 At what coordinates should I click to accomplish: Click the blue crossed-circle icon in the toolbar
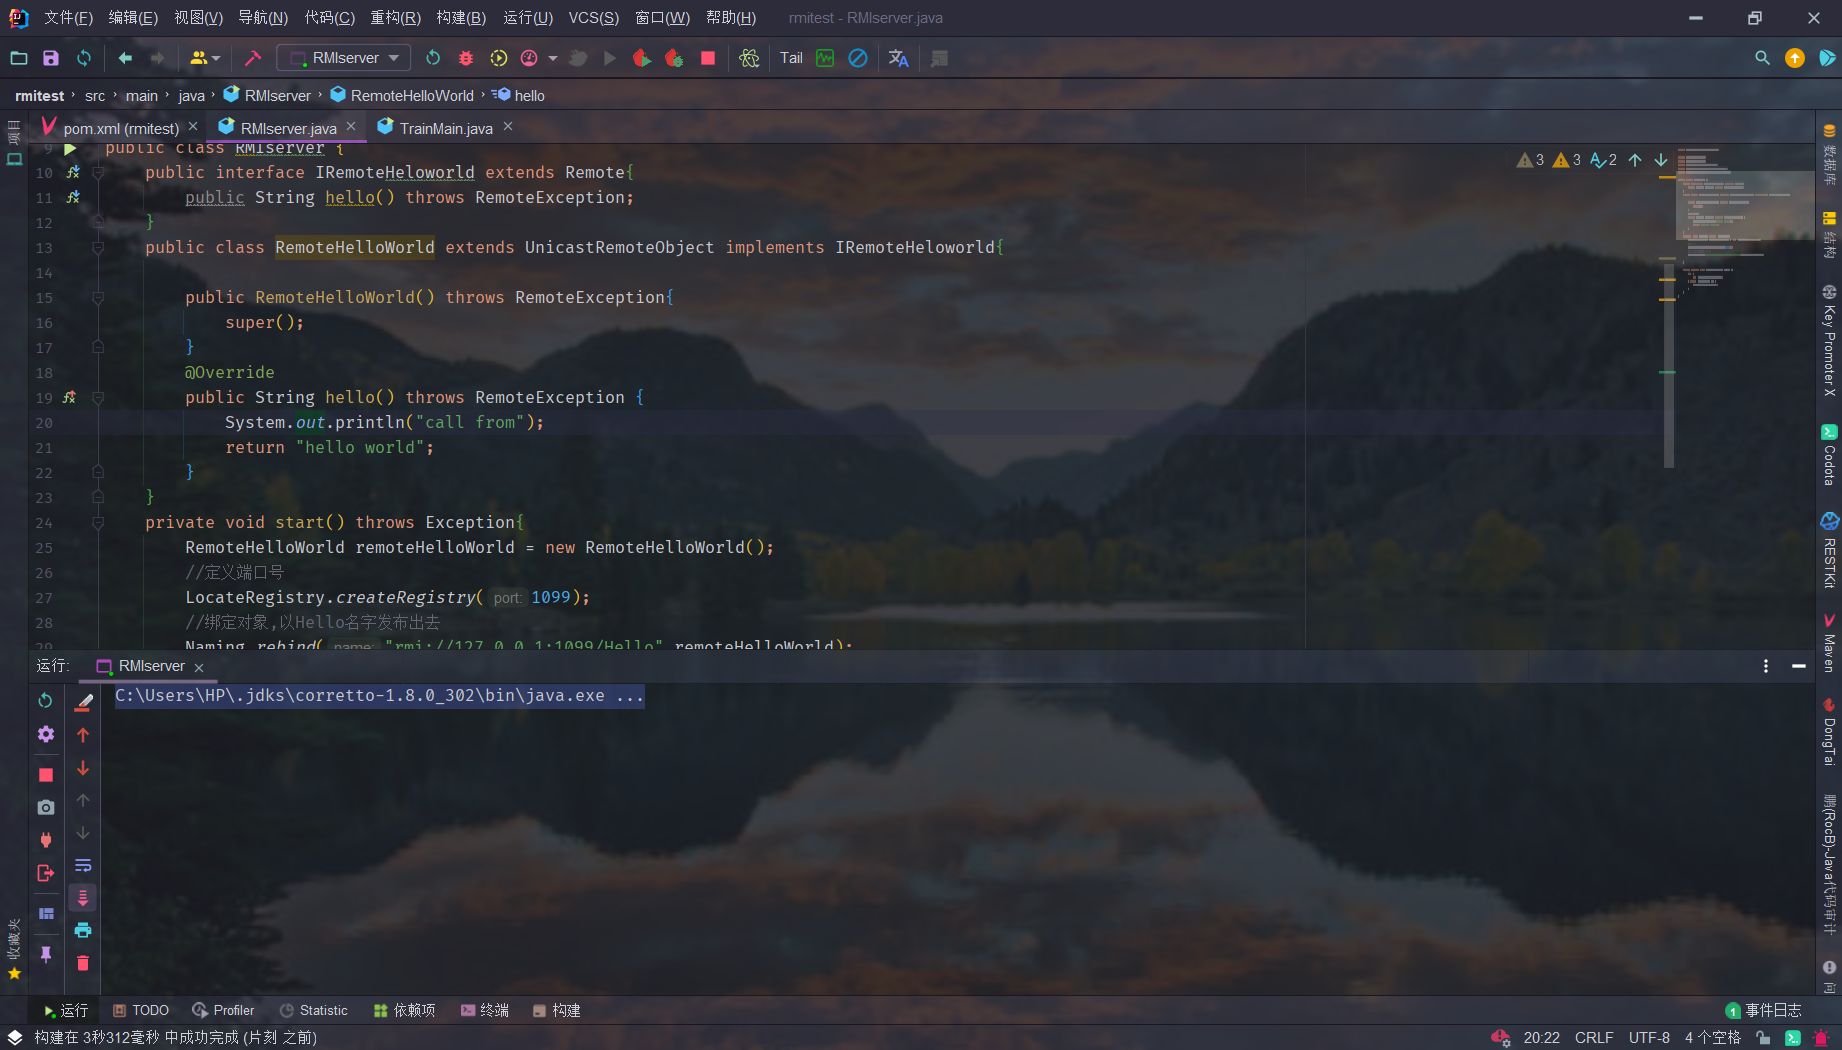[858, 58]
